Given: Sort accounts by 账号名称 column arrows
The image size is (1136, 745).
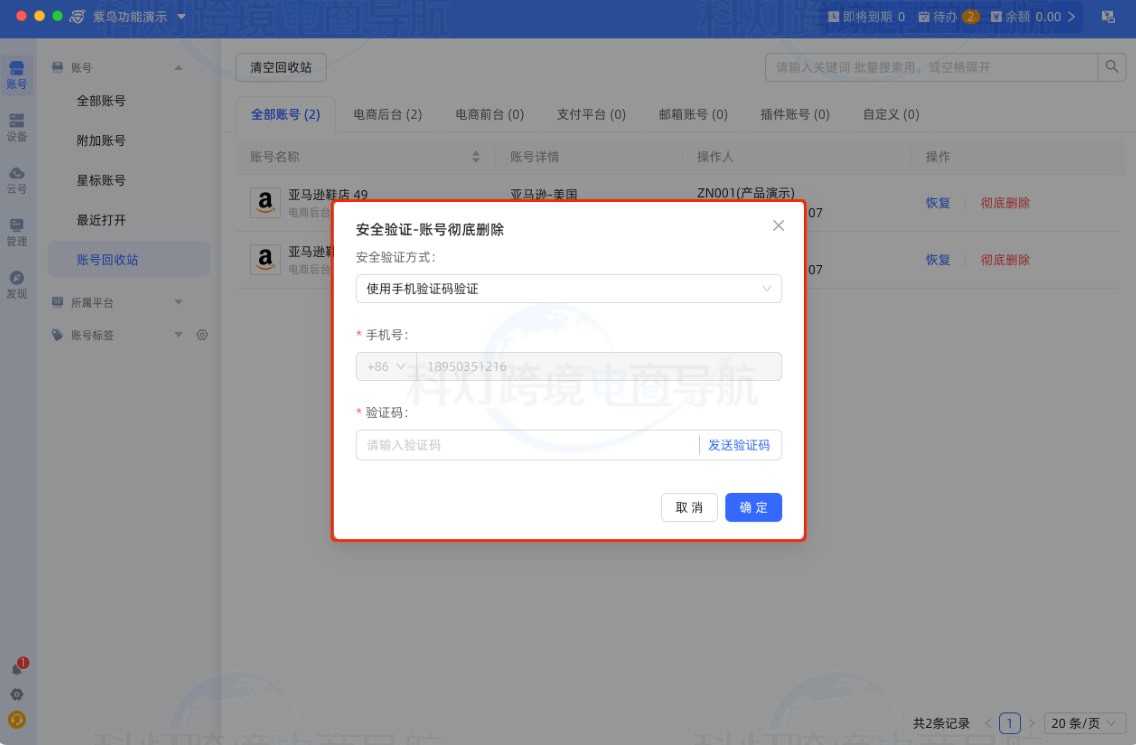Looking at the screenshot, I should (x=476, y=156).
